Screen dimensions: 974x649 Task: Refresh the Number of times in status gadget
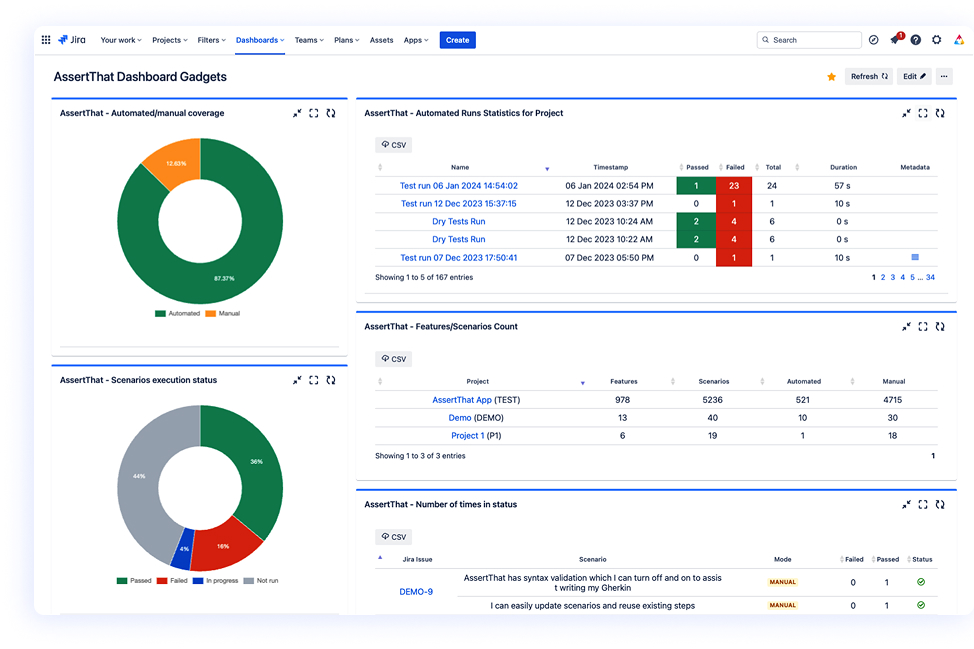939,505
